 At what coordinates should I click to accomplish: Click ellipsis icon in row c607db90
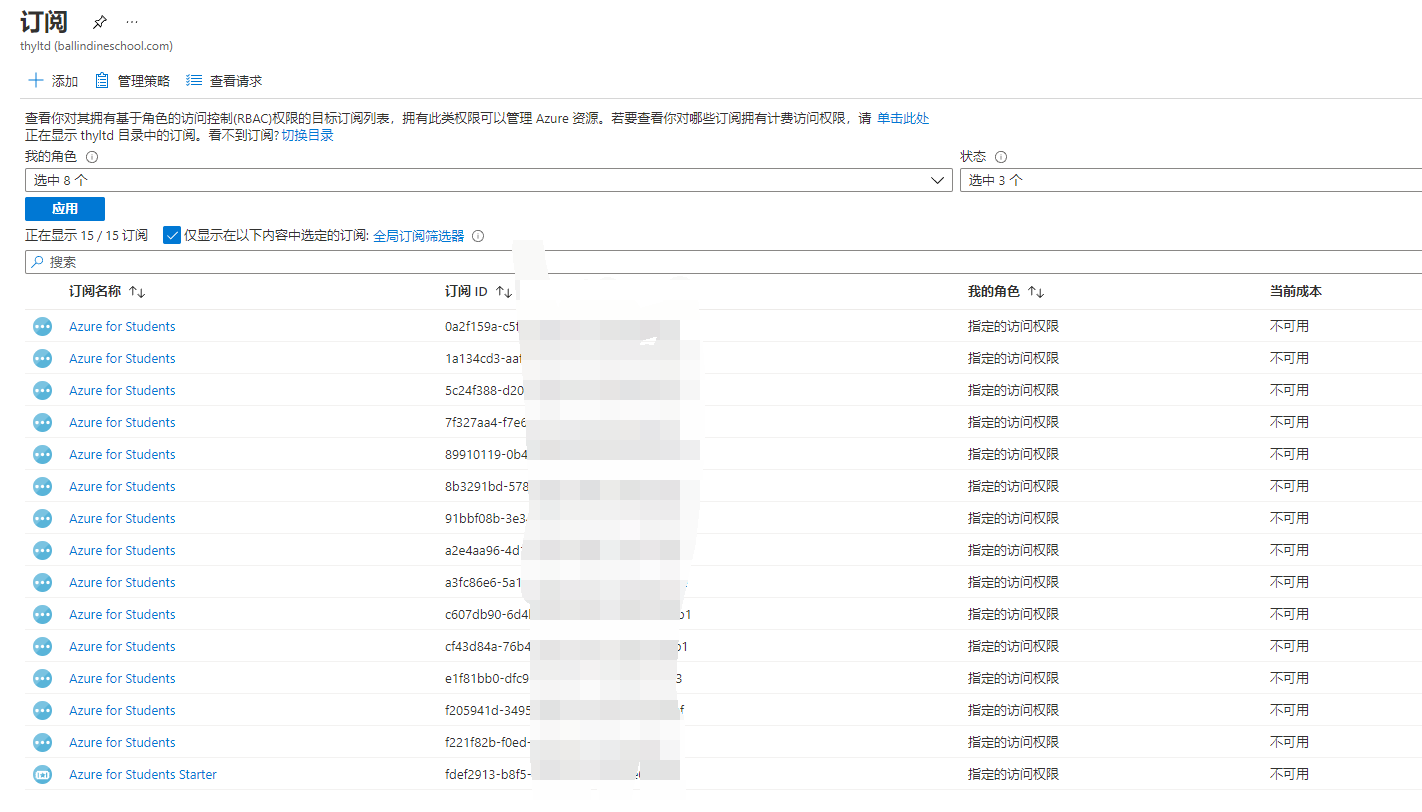tap(42, 614)
